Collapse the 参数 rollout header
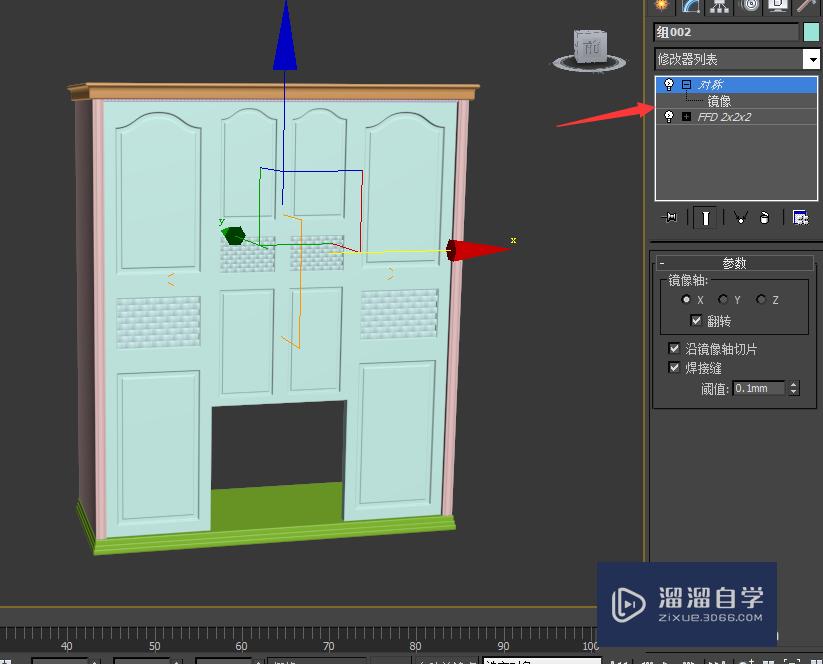Screen dimensions: 823x664 click(x=734, y=263)
